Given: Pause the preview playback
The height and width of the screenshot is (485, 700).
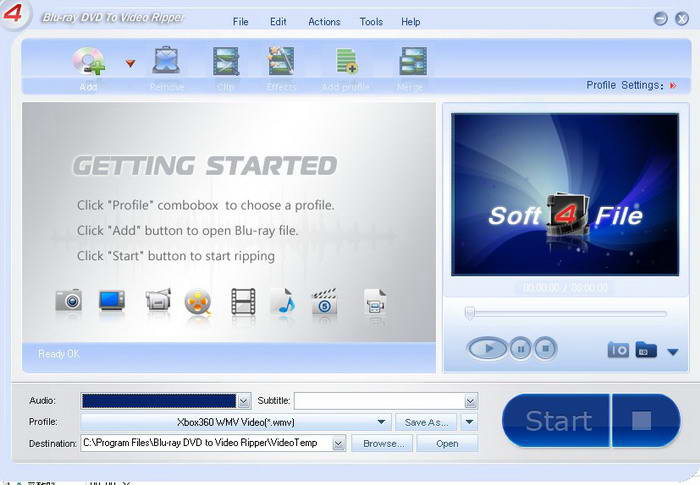Looking at the screenshot, I should 521,348.
